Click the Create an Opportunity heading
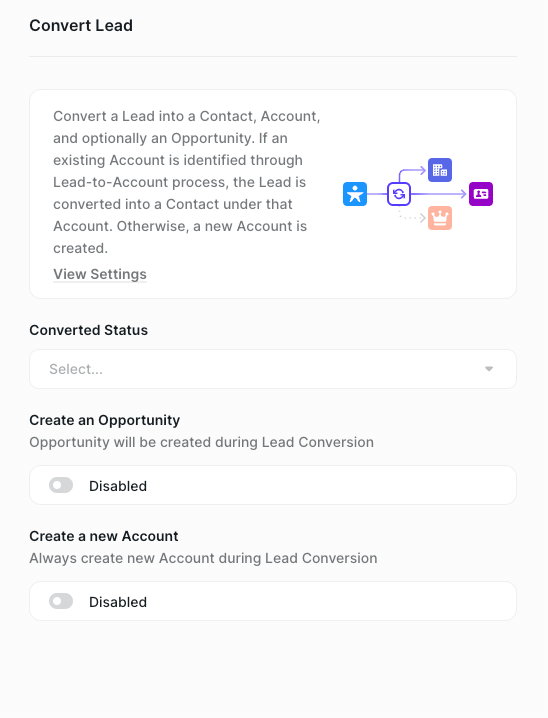 pos(104,420)
